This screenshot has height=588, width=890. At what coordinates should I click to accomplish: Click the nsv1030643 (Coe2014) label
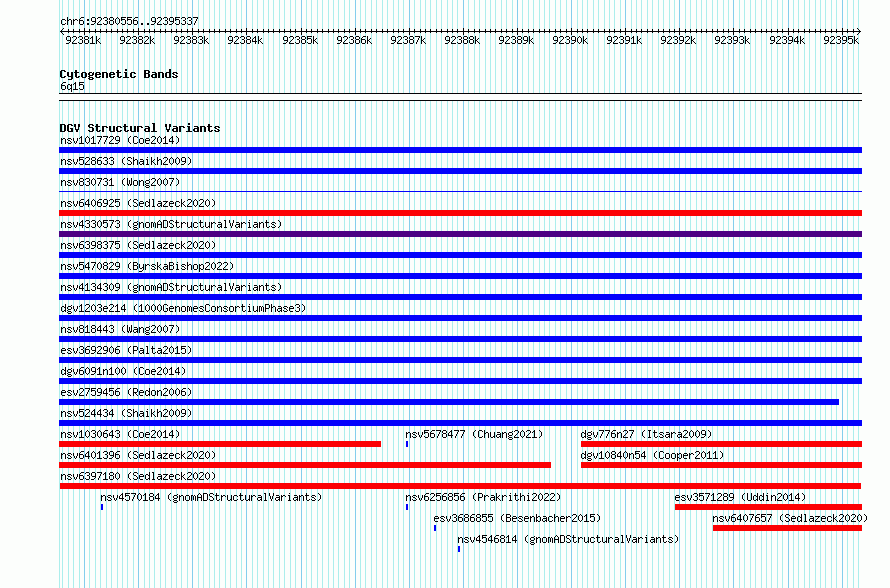(x=120, y=434)
